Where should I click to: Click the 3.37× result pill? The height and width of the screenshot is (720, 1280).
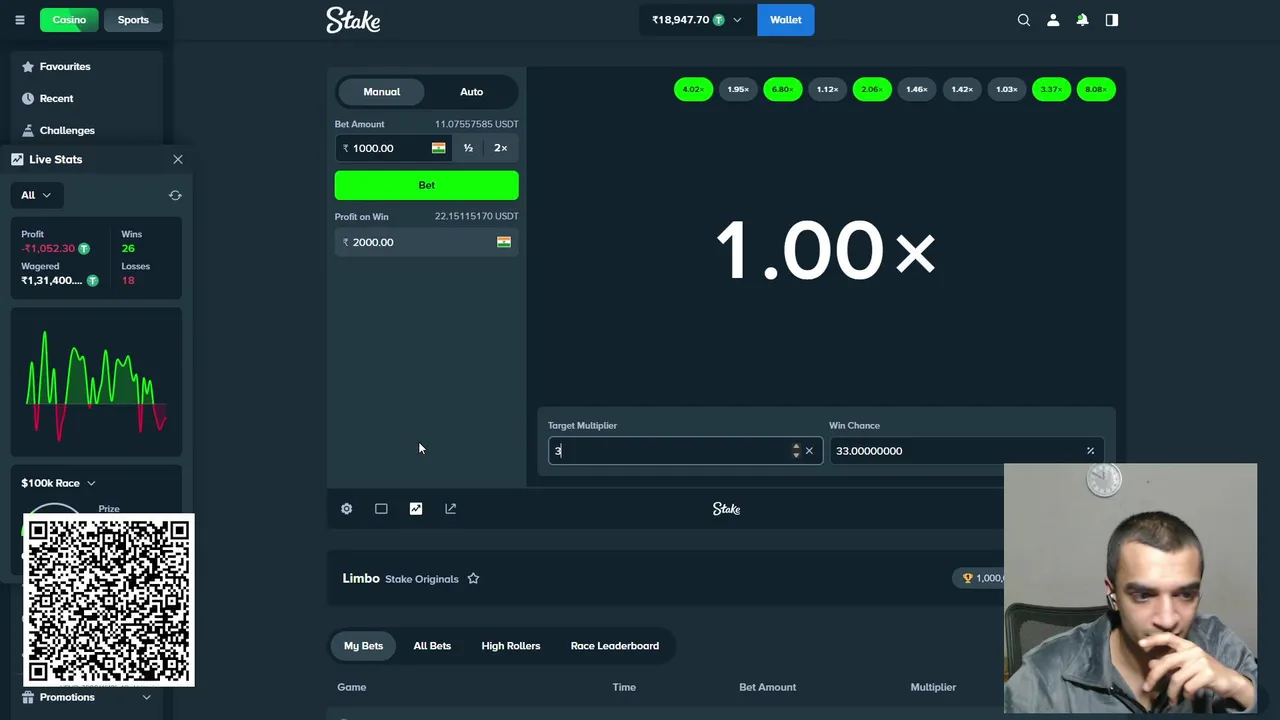click(x=1051, y=90)
